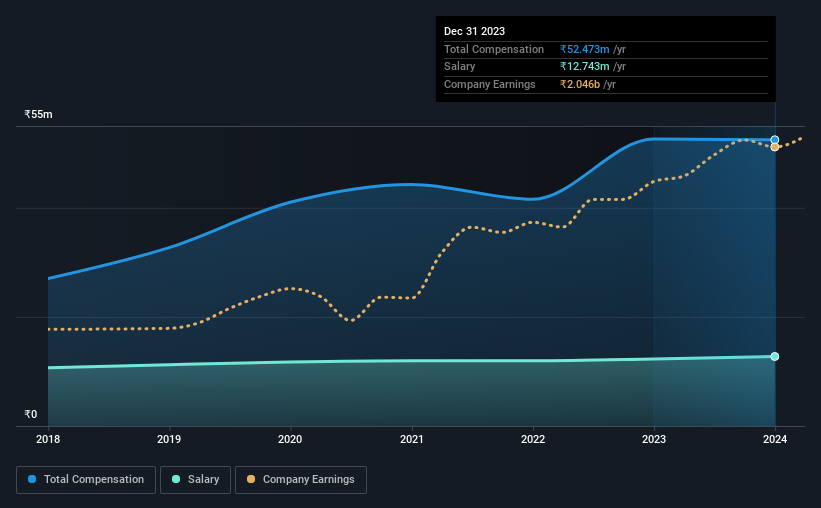821x508 pixels.
Task: Toggle the Salary legend button
Action: (195, 480)
